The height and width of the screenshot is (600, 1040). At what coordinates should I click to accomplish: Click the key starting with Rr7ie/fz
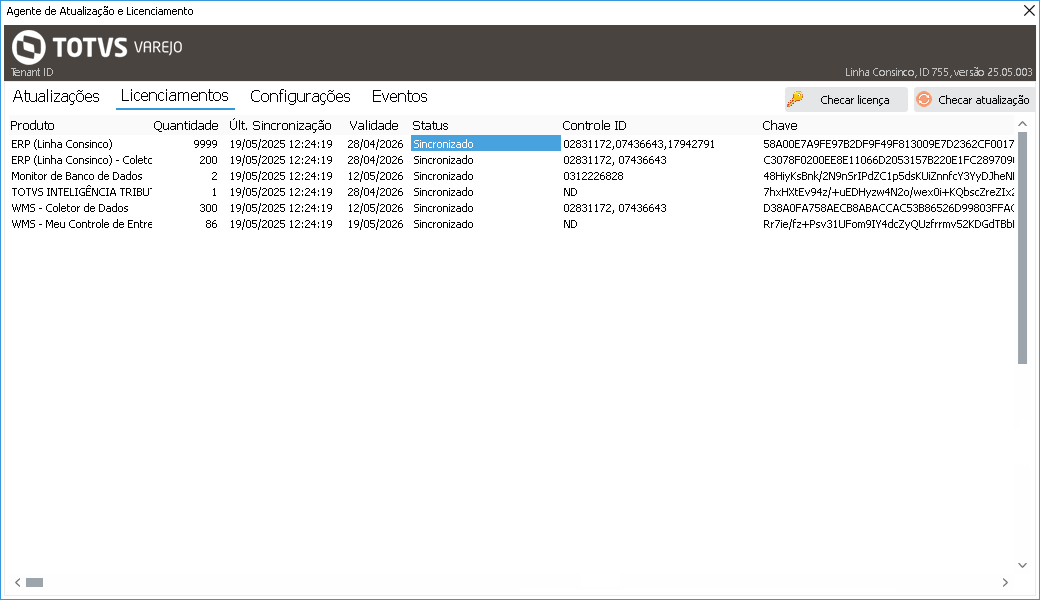(888, 223)
